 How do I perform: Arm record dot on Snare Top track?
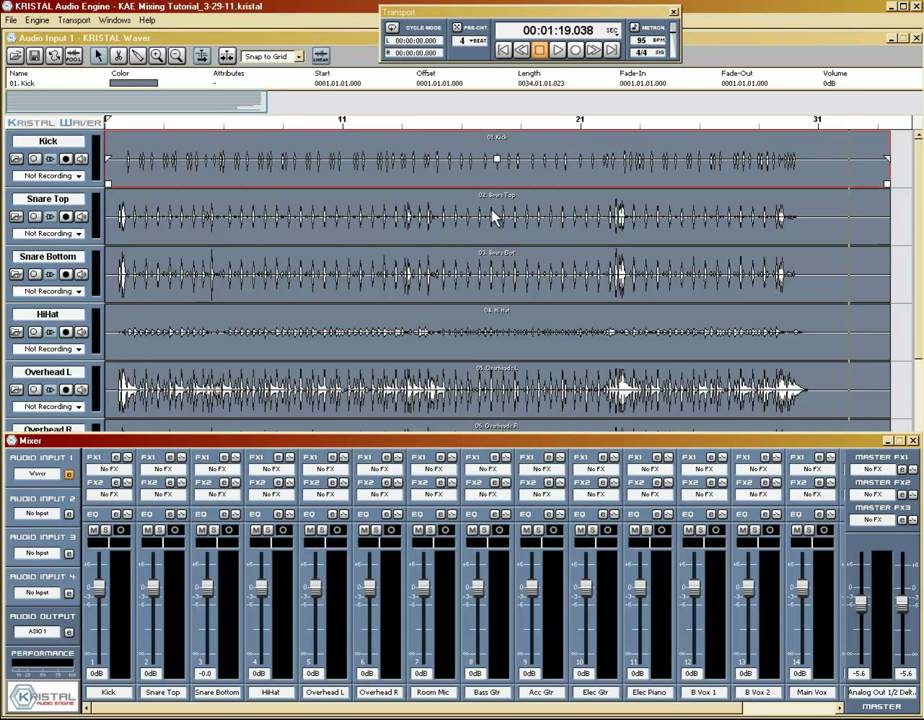click(66, 217)
